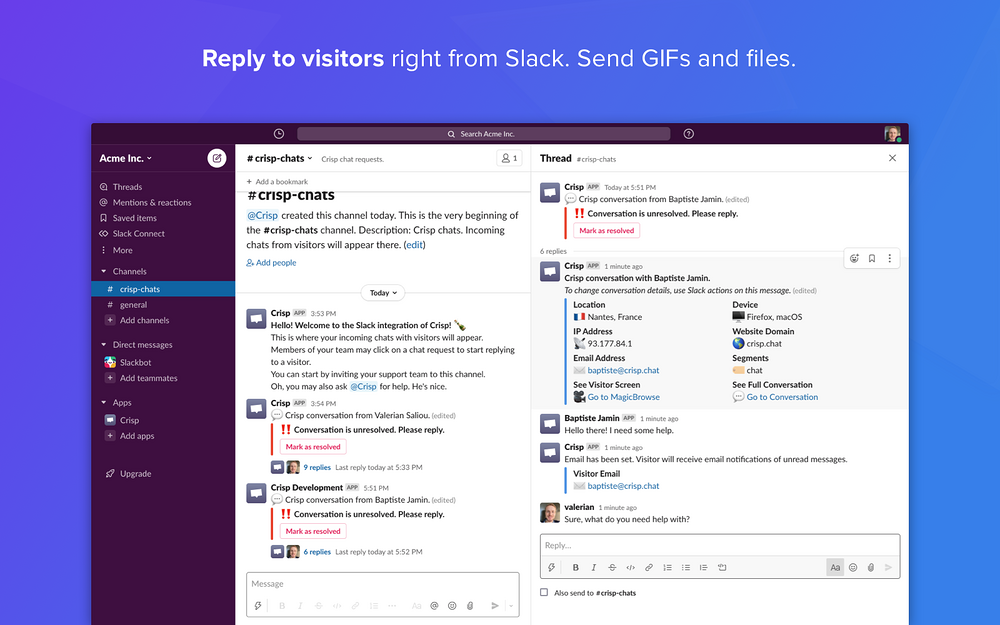This screenshot has width=1000, height=625.
Task: Toggle italic in the thread reply toolbar
Action: coord(594,568)
